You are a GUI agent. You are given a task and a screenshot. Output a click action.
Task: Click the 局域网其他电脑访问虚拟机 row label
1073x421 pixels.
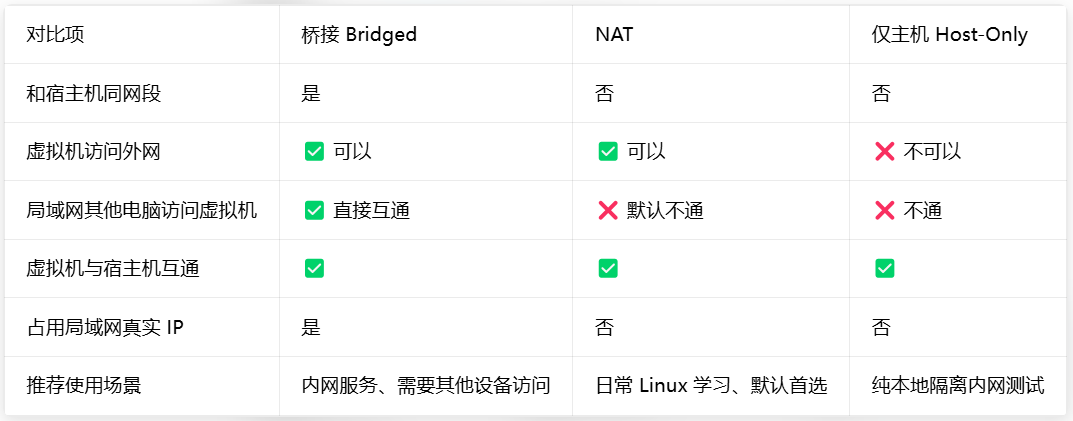pos(142,210)
